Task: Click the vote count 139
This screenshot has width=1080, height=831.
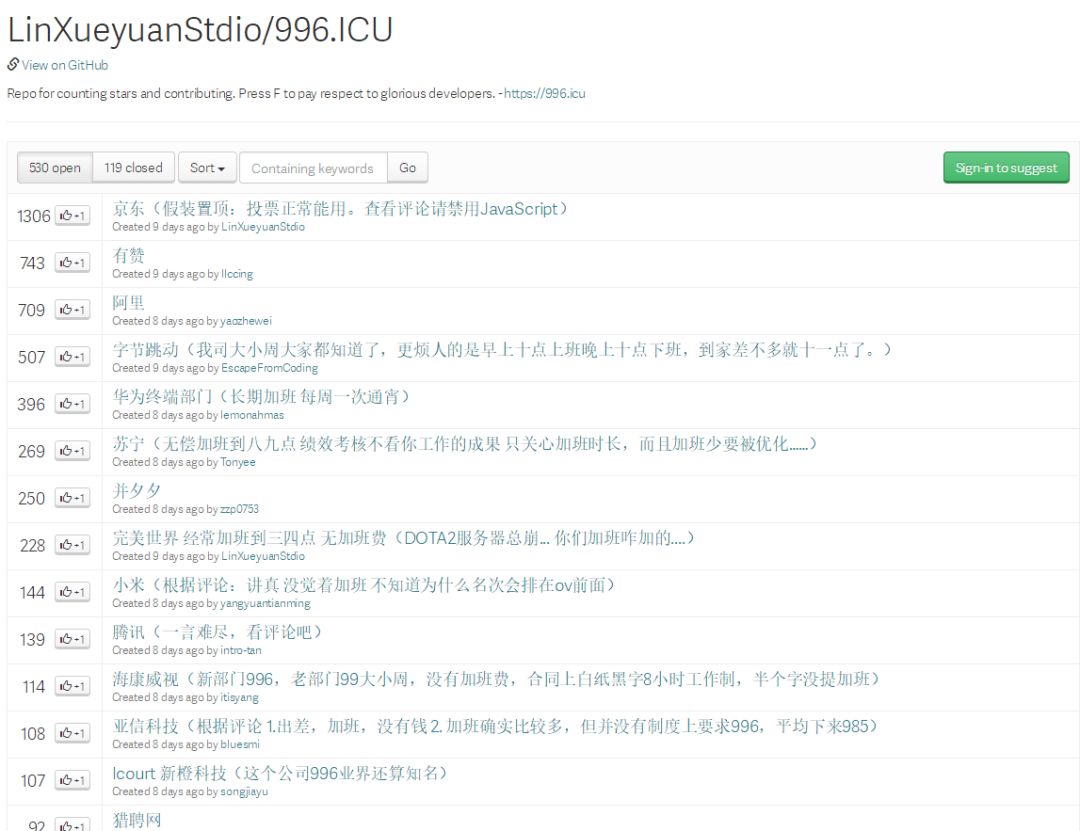Action: point(32,639)
